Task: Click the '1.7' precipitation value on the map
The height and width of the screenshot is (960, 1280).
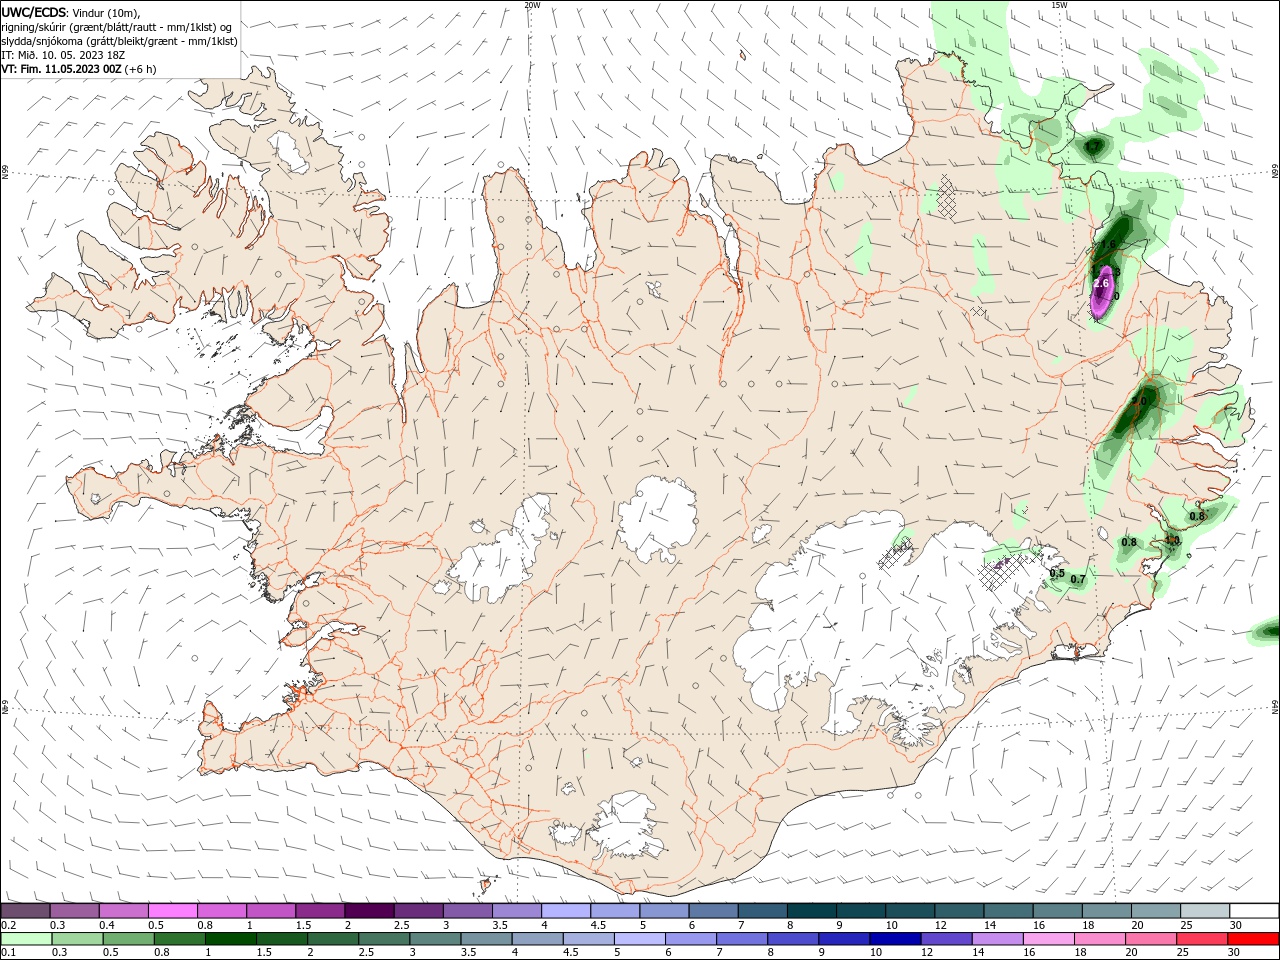Action: 1094,147
